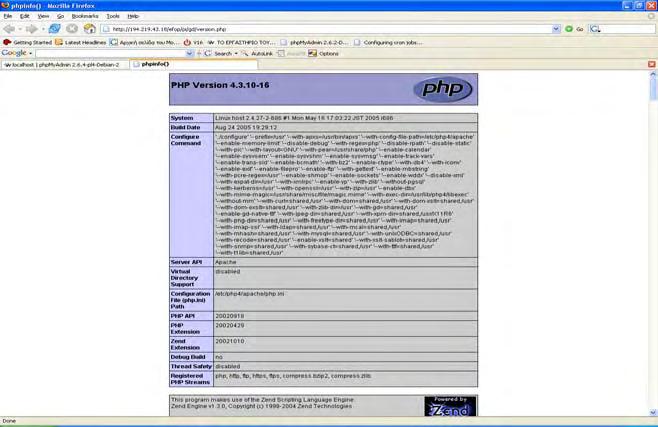This screenshot has width=658, height=427.
Task: Click the 'PHP Version 4.3.10-16' heading
Action: 220,85
